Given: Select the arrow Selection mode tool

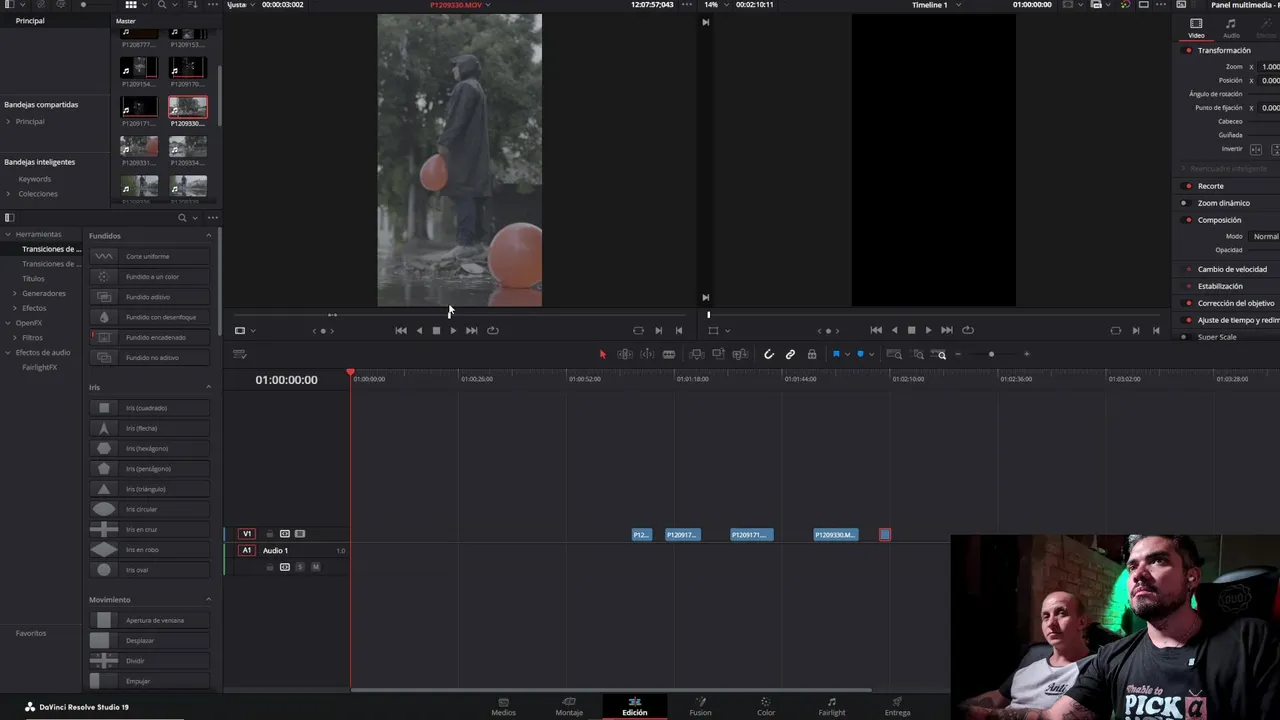Looking at the screenshot, I should [602, 354].
